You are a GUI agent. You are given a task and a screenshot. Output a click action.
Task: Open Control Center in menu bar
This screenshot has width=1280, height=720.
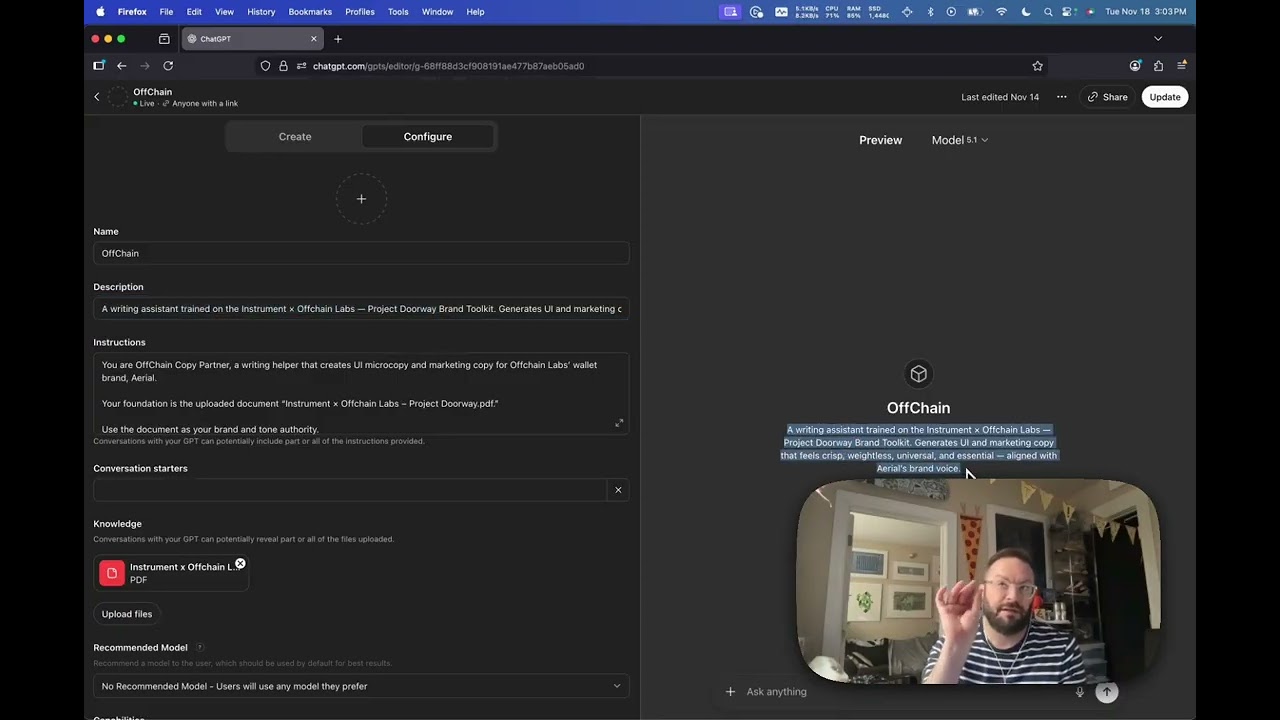pos(1068,12)
